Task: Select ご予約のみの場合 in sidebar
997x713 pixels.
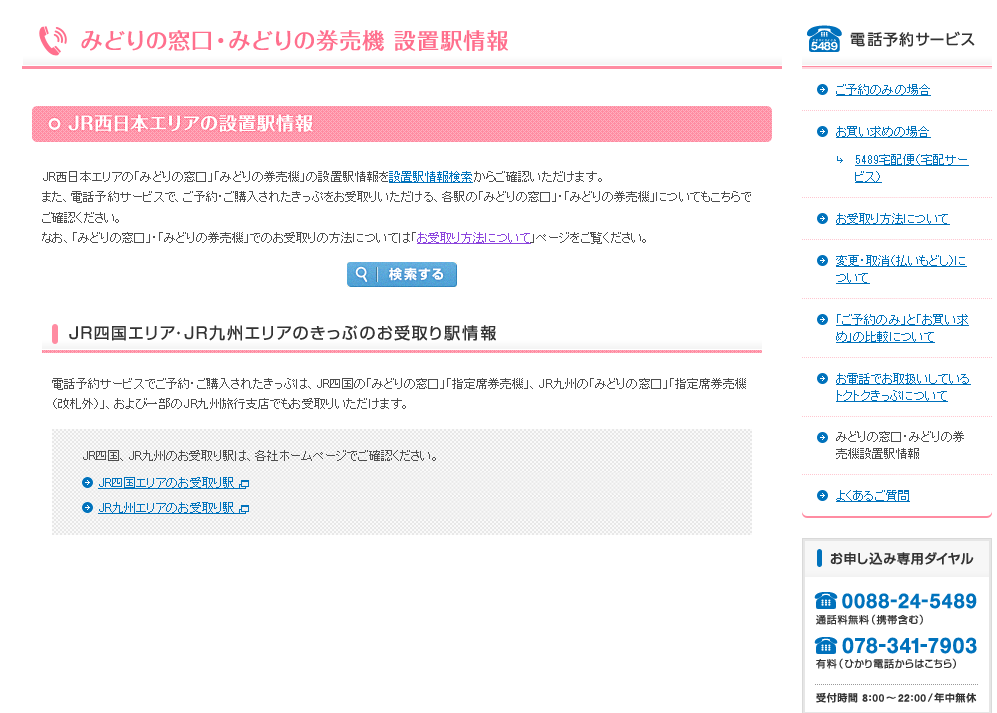Action: tap(883, 90)
